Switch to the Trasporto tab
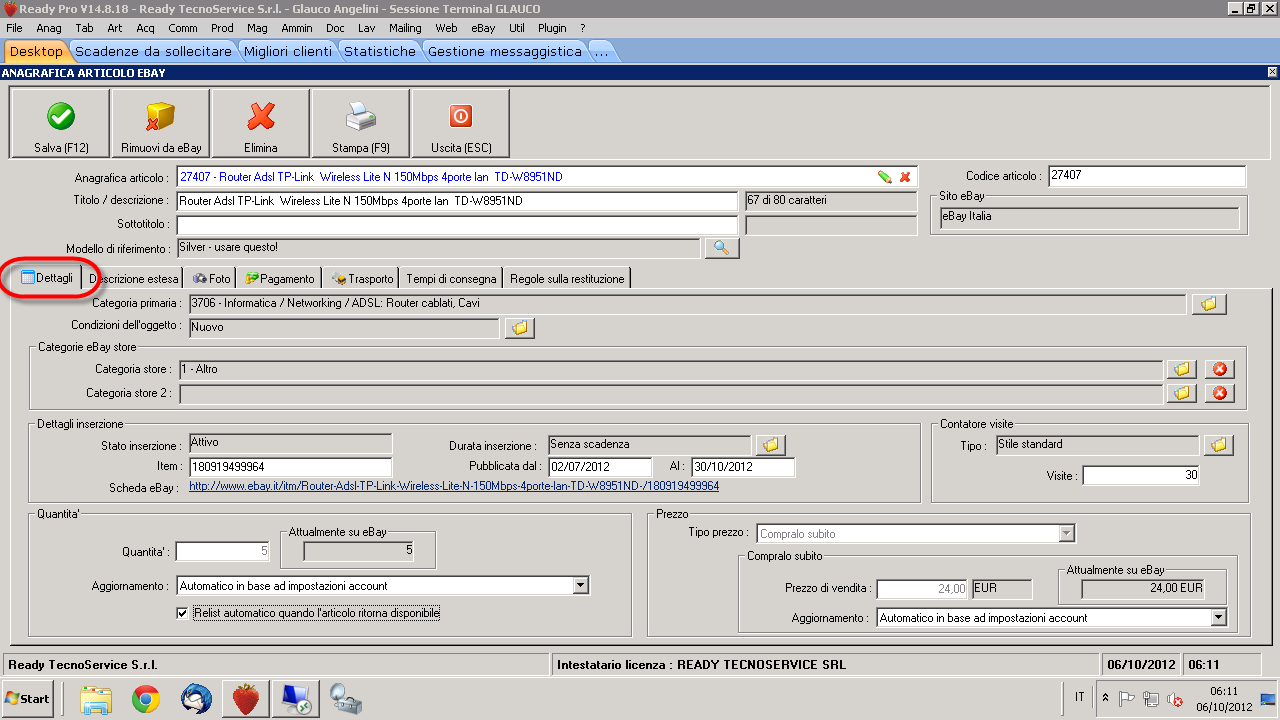This screenshot has height=720, width=1280. [x=362, y=279]
